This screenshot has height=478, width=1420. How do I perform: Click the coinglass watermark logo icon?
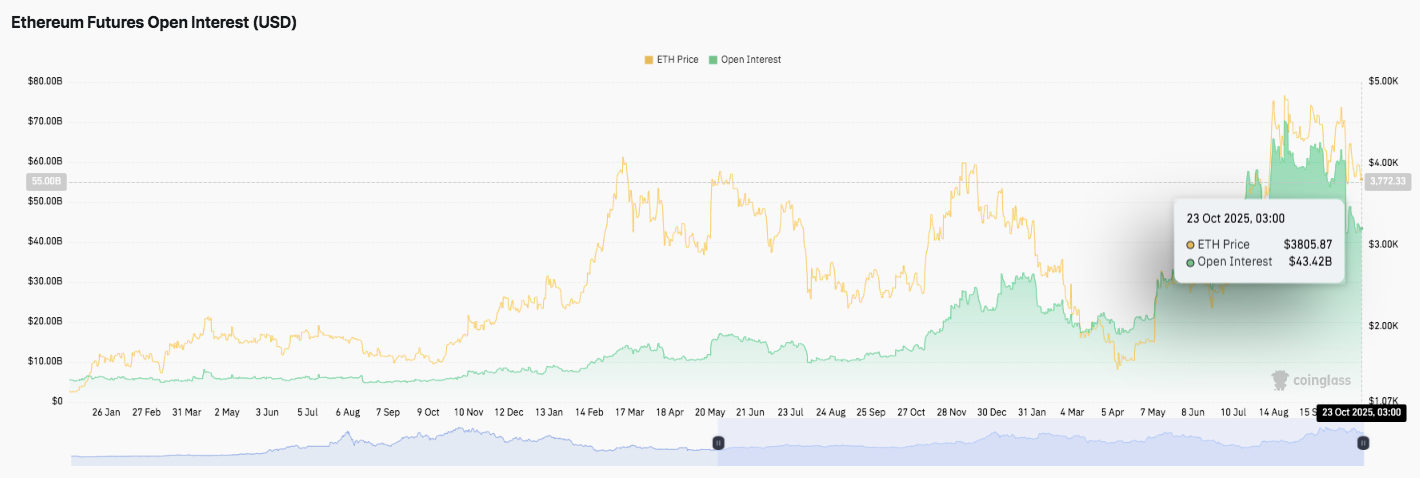point(1280,380)
